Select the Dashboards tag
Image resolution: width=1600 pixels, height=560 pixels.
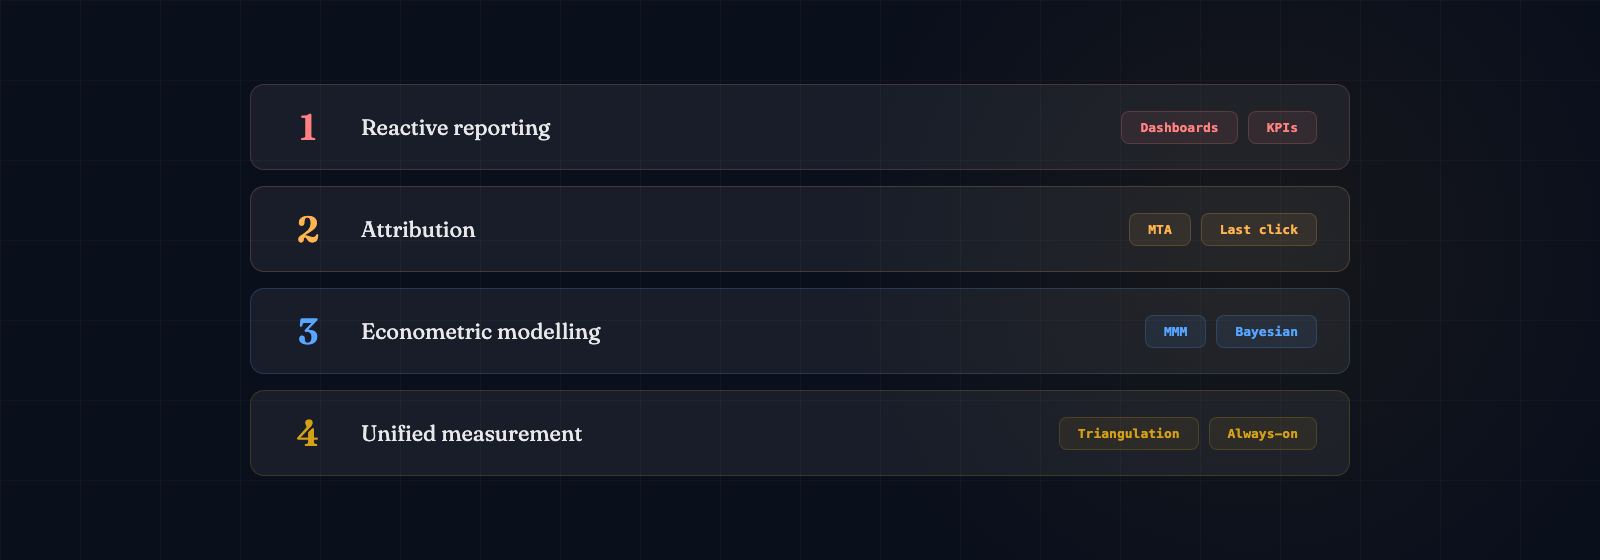1179,127
